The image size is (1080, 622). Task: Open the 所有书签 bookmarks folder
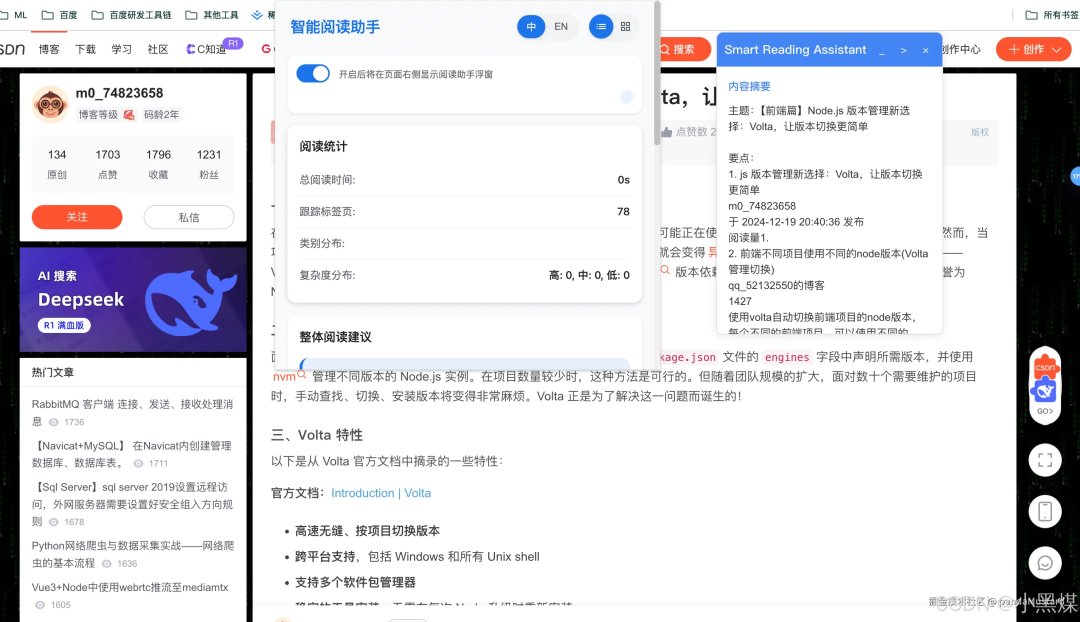(x=1052, y=14)
